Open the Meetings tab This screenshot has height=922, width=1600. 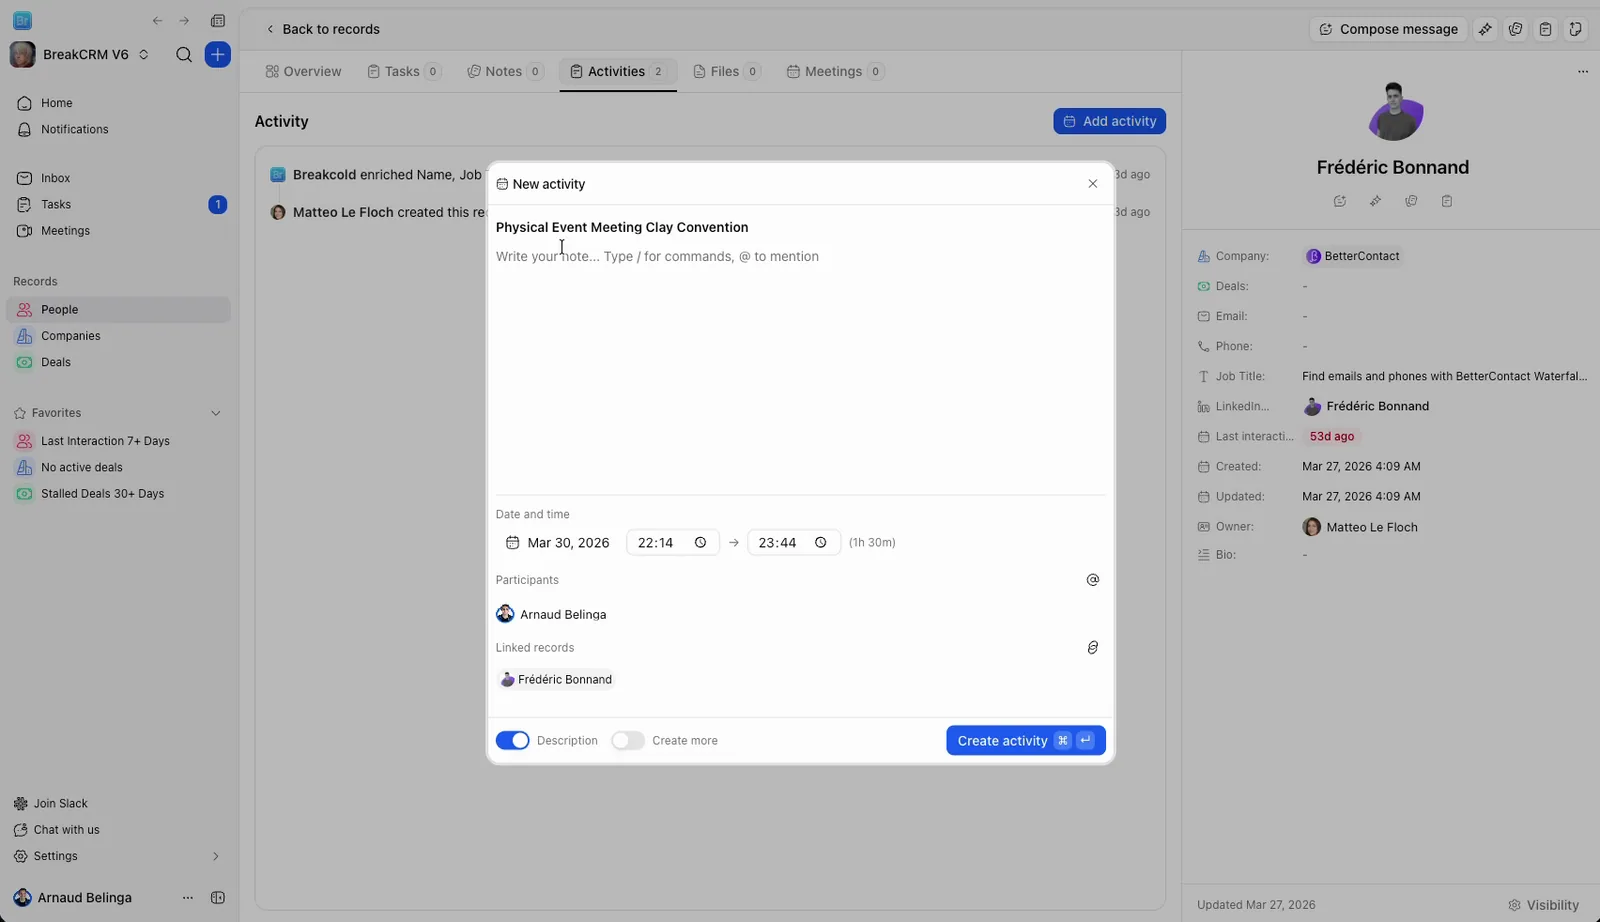pos(835,71)
